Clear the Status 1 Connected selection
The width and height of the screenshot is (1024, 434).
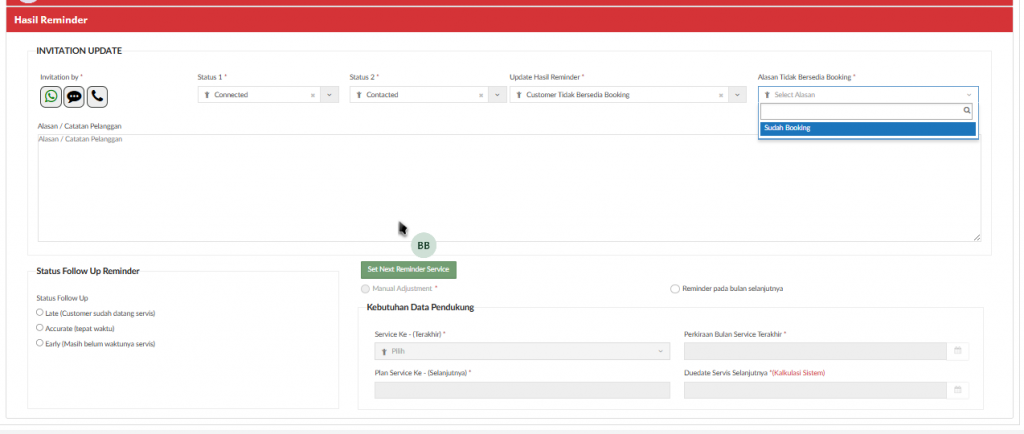pos(313,95)
